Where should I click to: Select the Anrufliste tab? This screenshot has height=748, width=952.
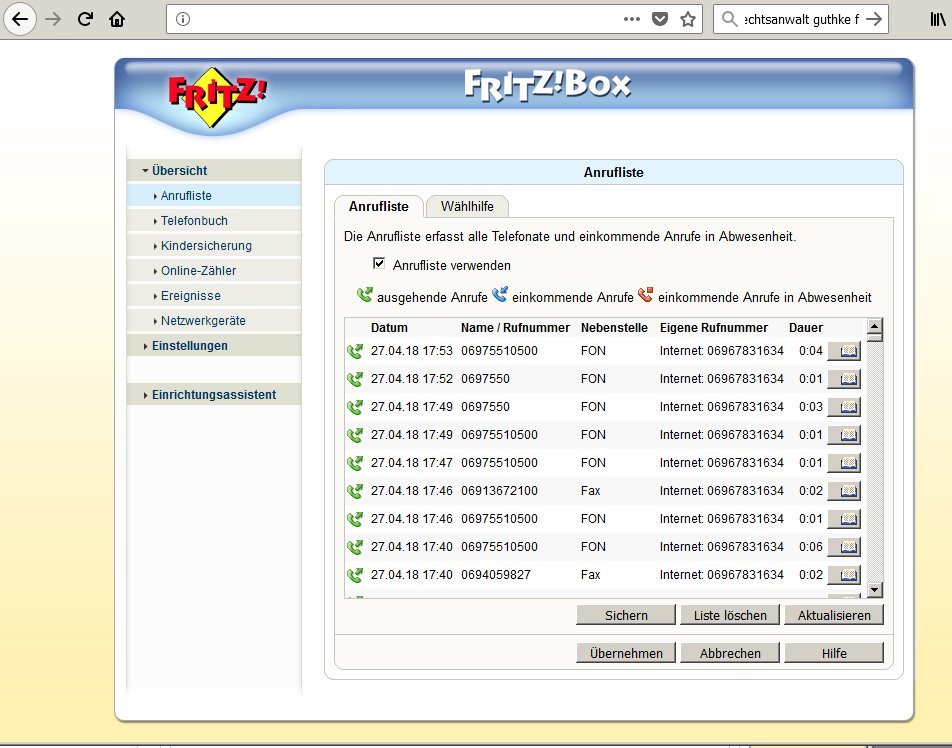(378, 206)
